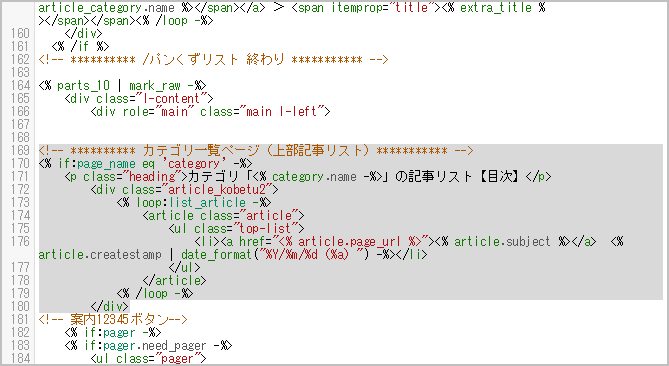Image resolution: width=669 pixels, height=366 pixels.
Task: Click the parts_10 | mark_raw code line
Action: click(x=122, y=85)
